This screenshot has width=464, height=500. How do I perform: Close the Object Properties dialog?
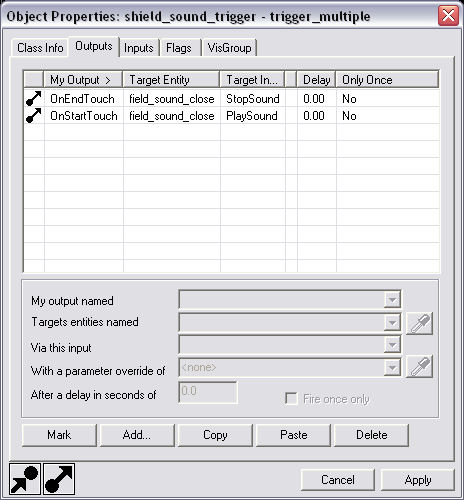click(448, 16)
